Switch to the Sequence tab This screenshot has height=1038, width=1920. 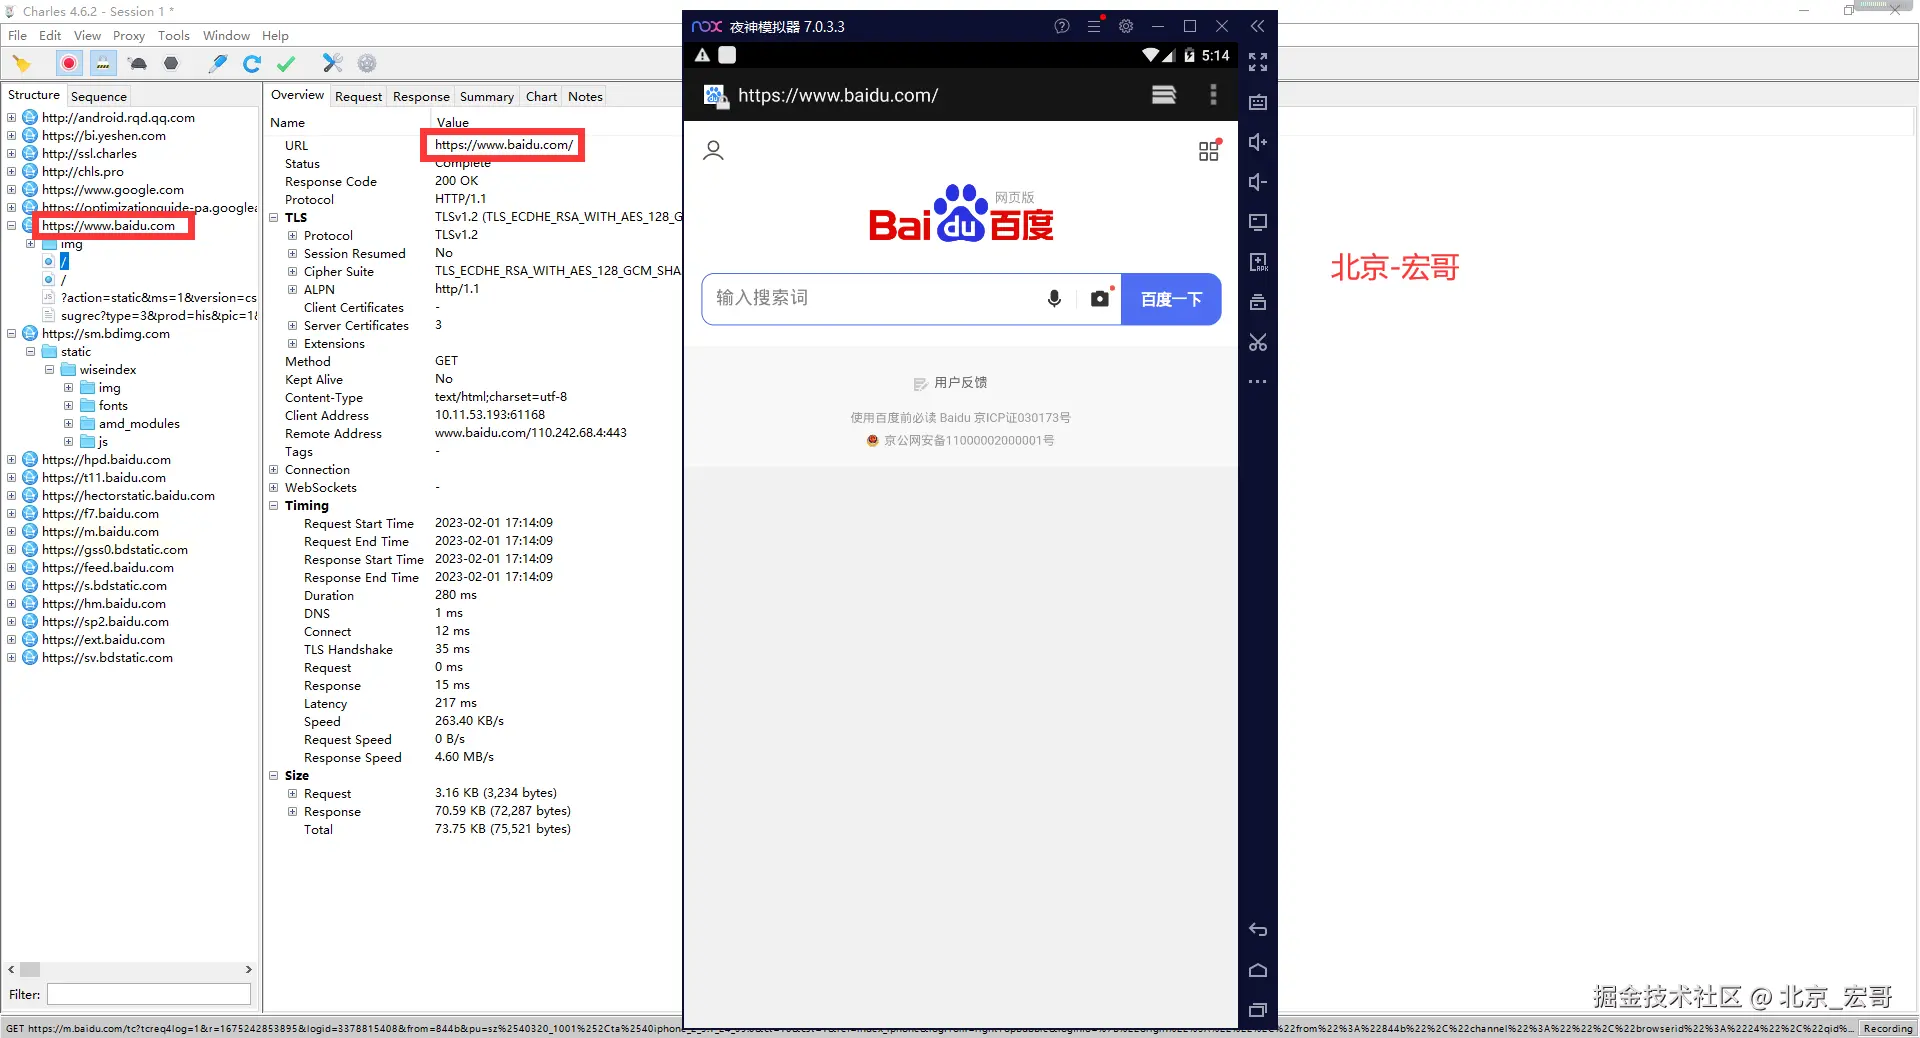point(99,96)
